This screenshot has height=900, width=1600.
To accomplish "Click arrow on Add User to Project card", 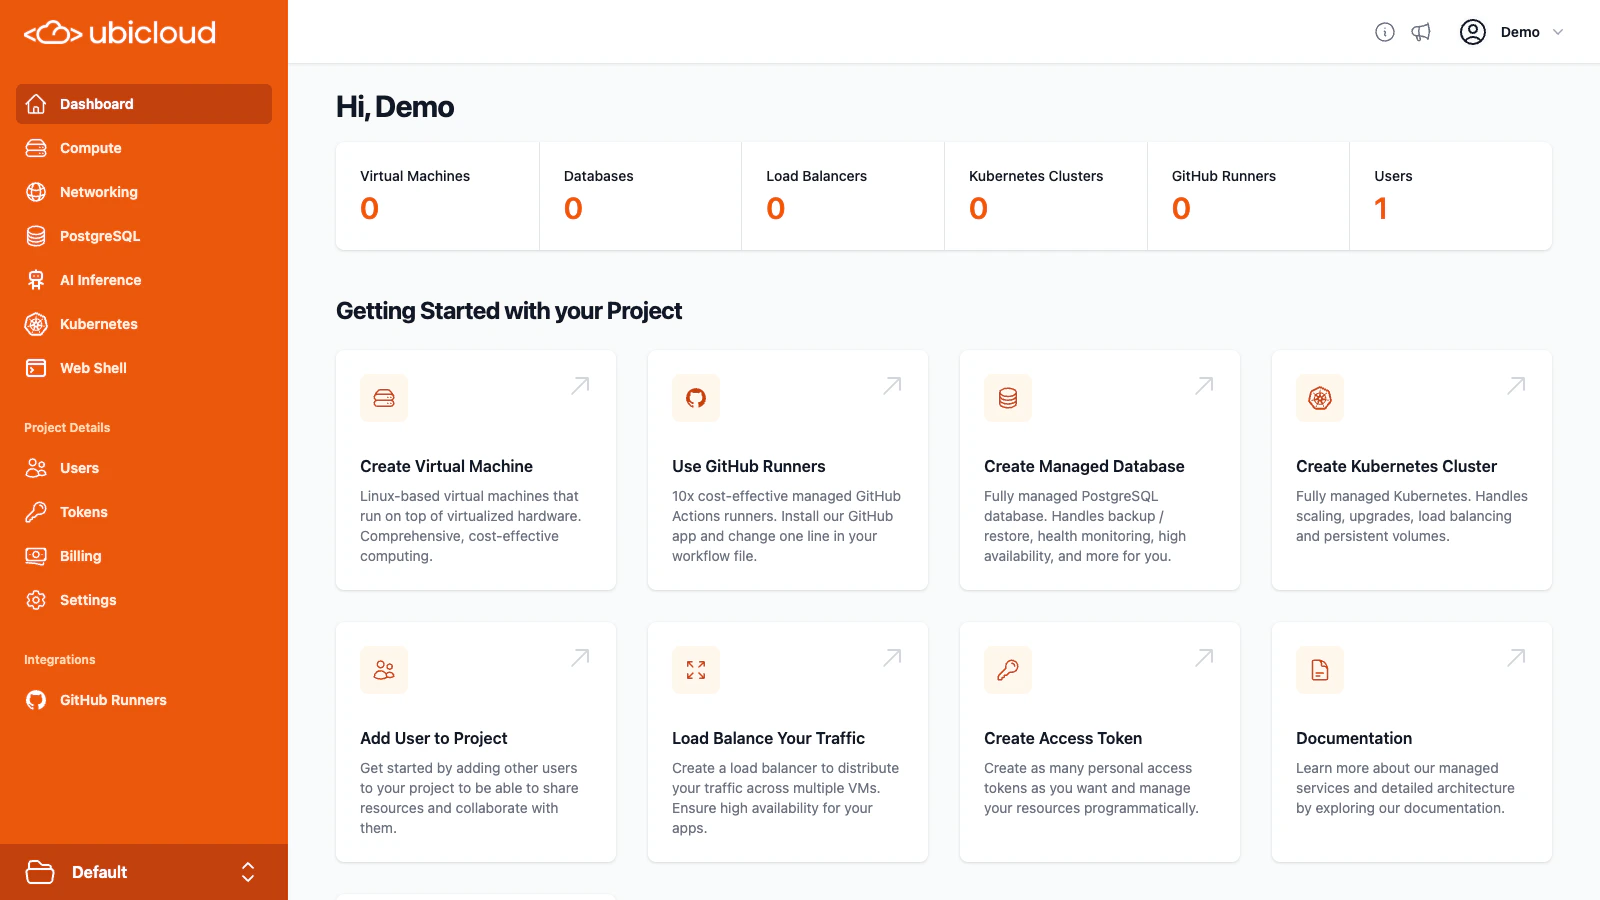I will (x=580, y=658).
